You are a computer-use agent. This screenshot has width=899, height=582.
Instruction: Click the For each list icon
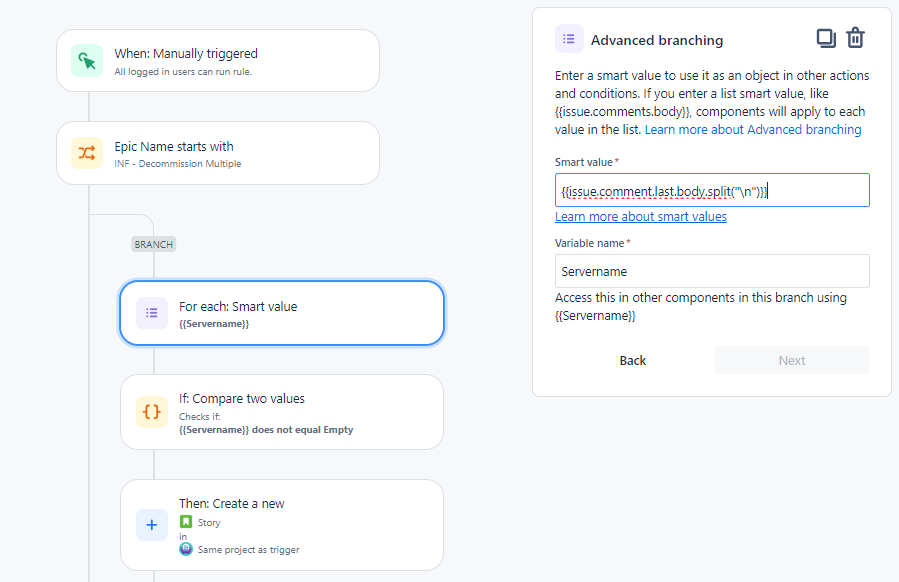(152, 313)
